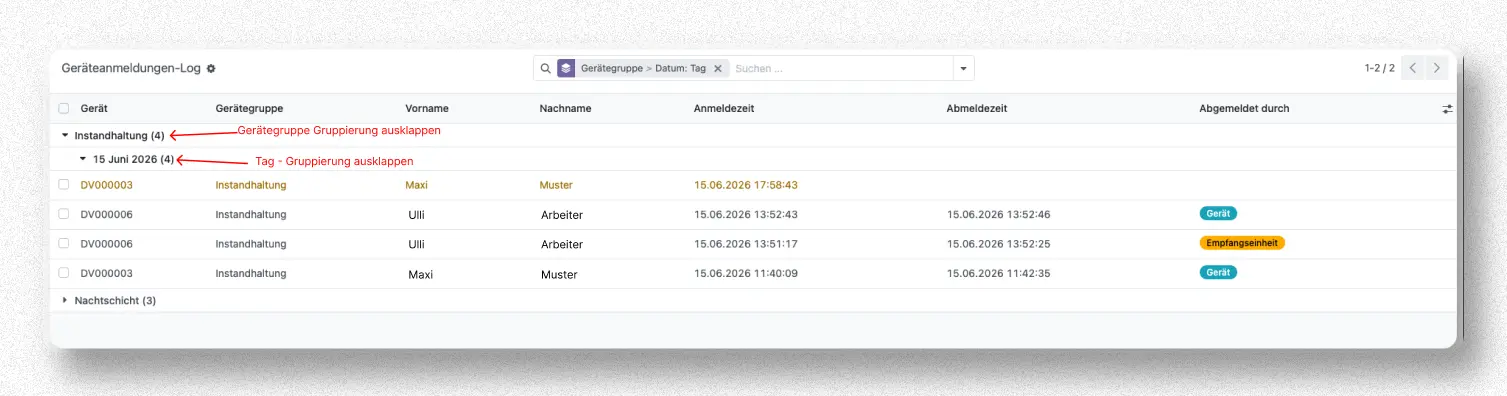Click login time 15.06.2026 17:58:43

pyautogui.click(x=745, y=185)
